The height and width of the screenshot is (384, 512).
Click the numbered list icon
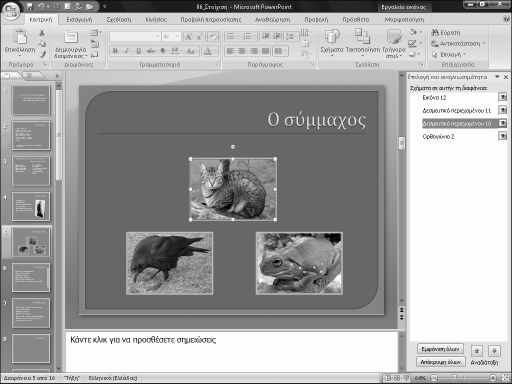[248, 36]
